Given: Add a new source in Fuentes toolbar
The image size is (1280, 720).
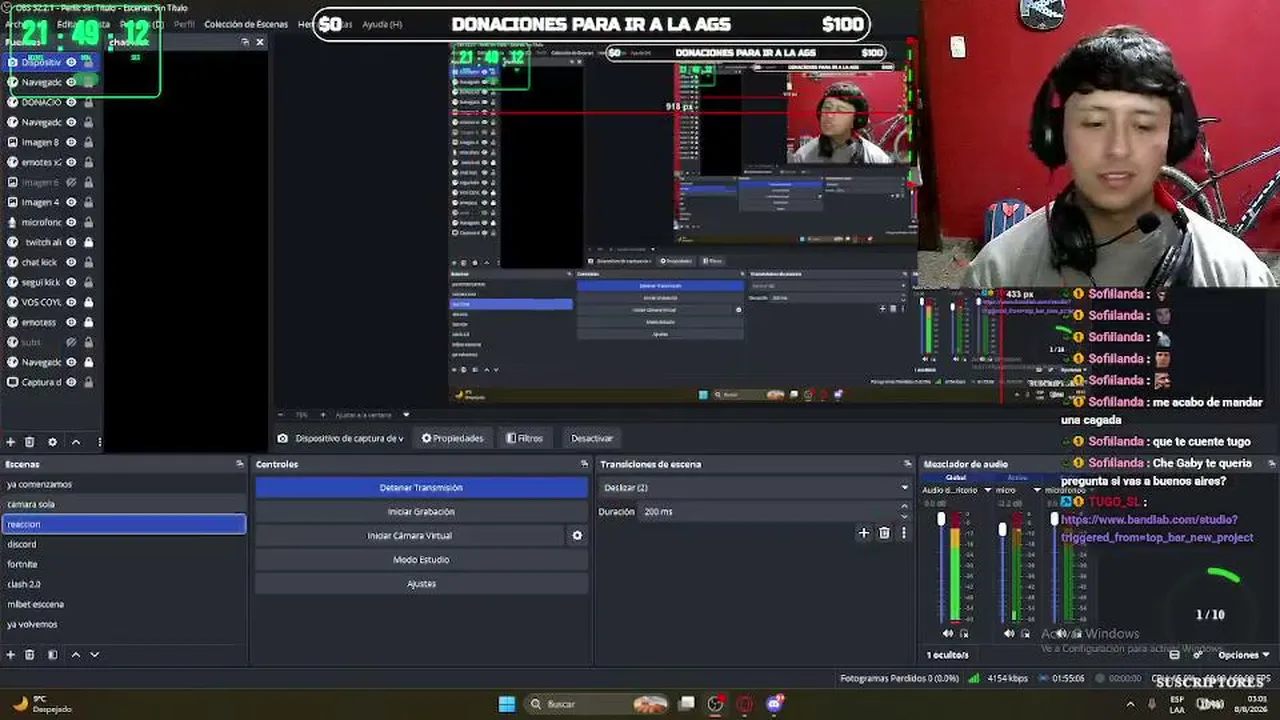Looking at the screenshot, I should tap(11, 442).
